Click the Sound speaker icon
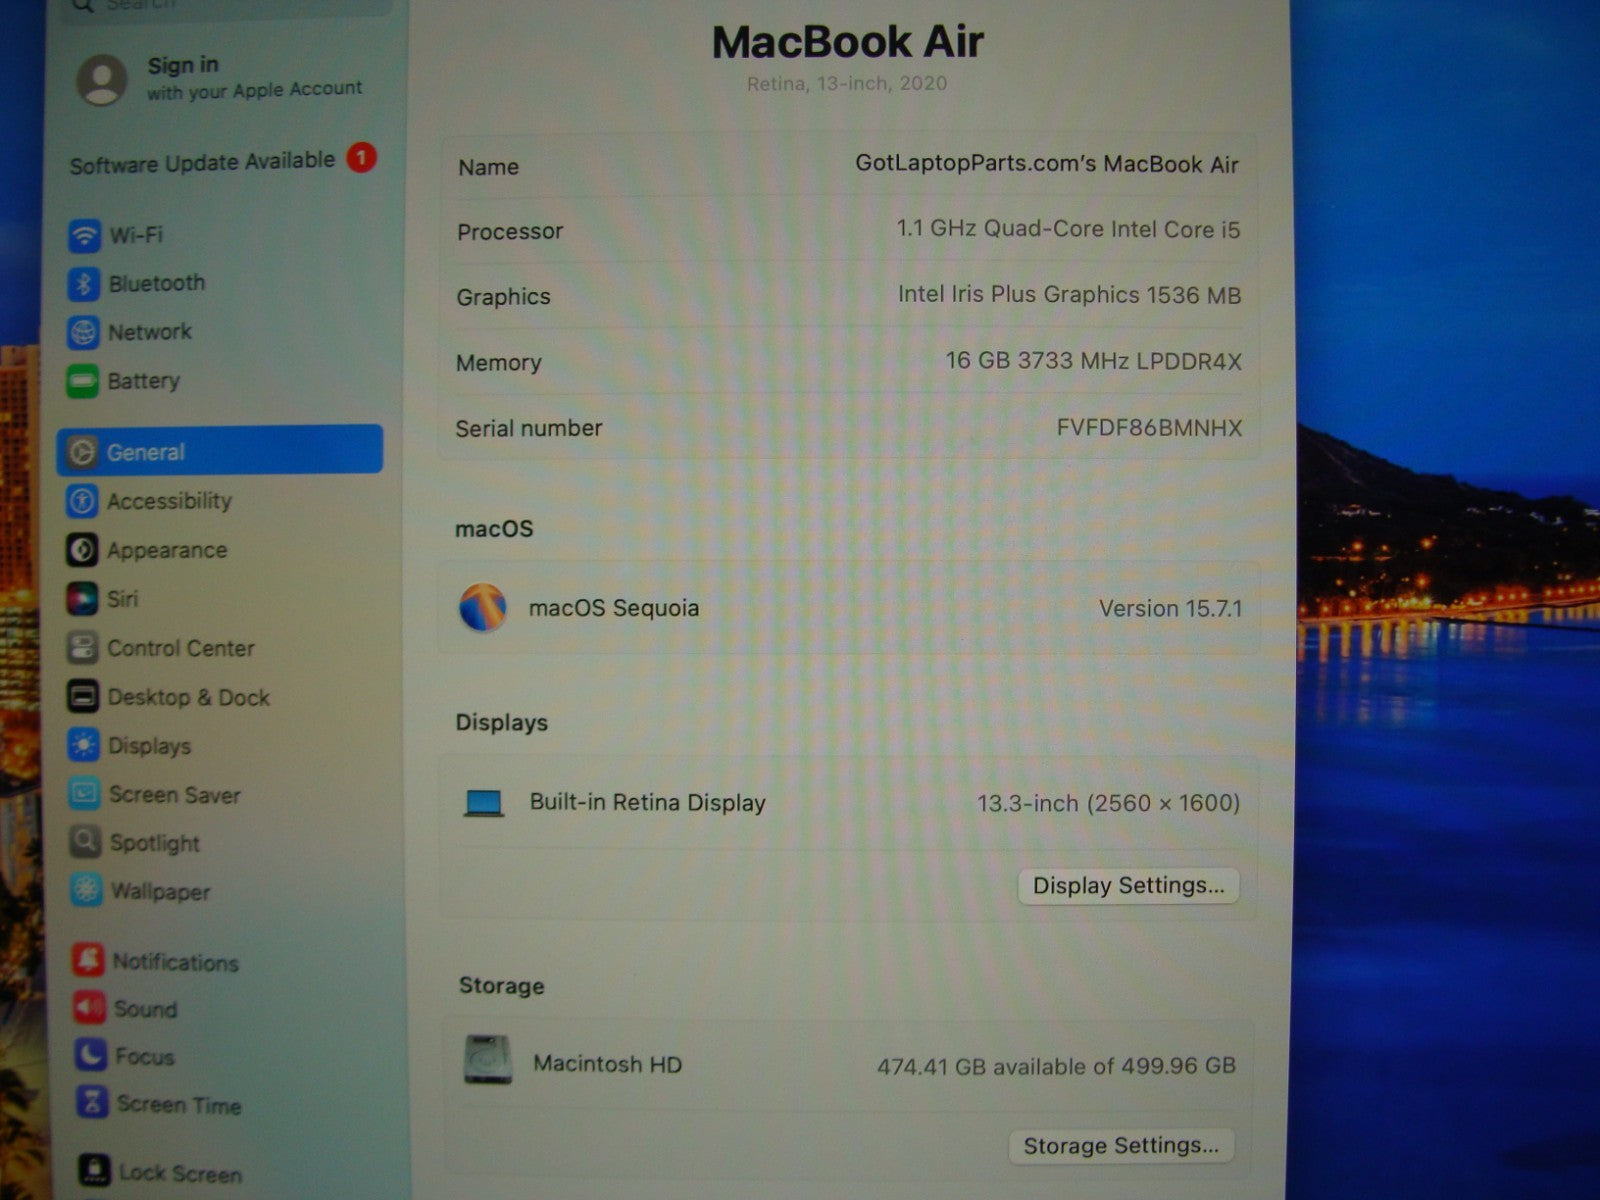The width and height of the screenshot is (1600, 1200). pyautogui.click(x=89, y=1008)
